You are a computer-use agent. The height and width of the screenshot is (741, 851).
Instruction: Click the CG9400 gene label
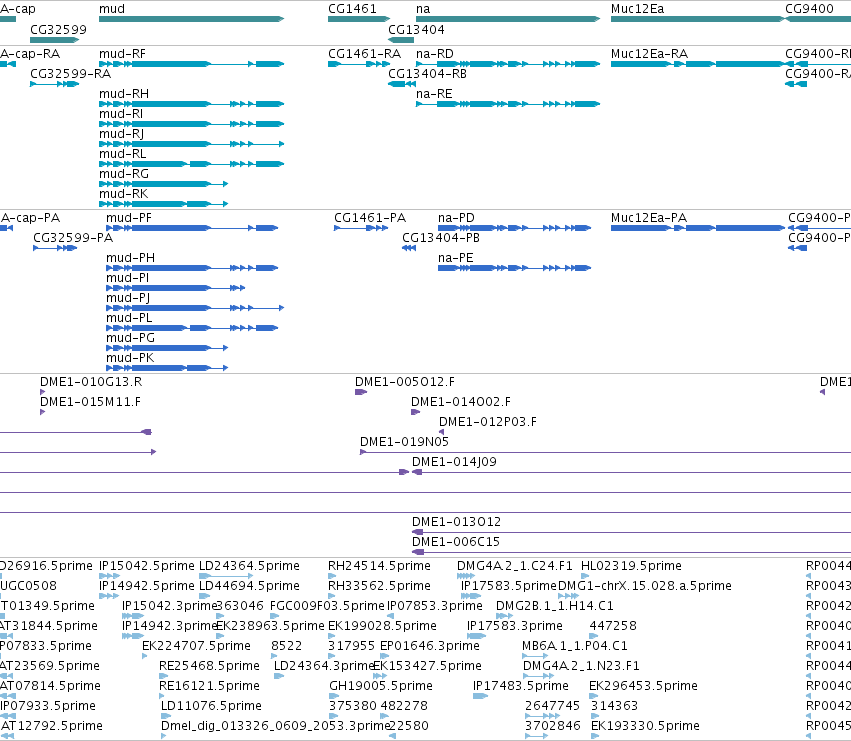point(809,9)
